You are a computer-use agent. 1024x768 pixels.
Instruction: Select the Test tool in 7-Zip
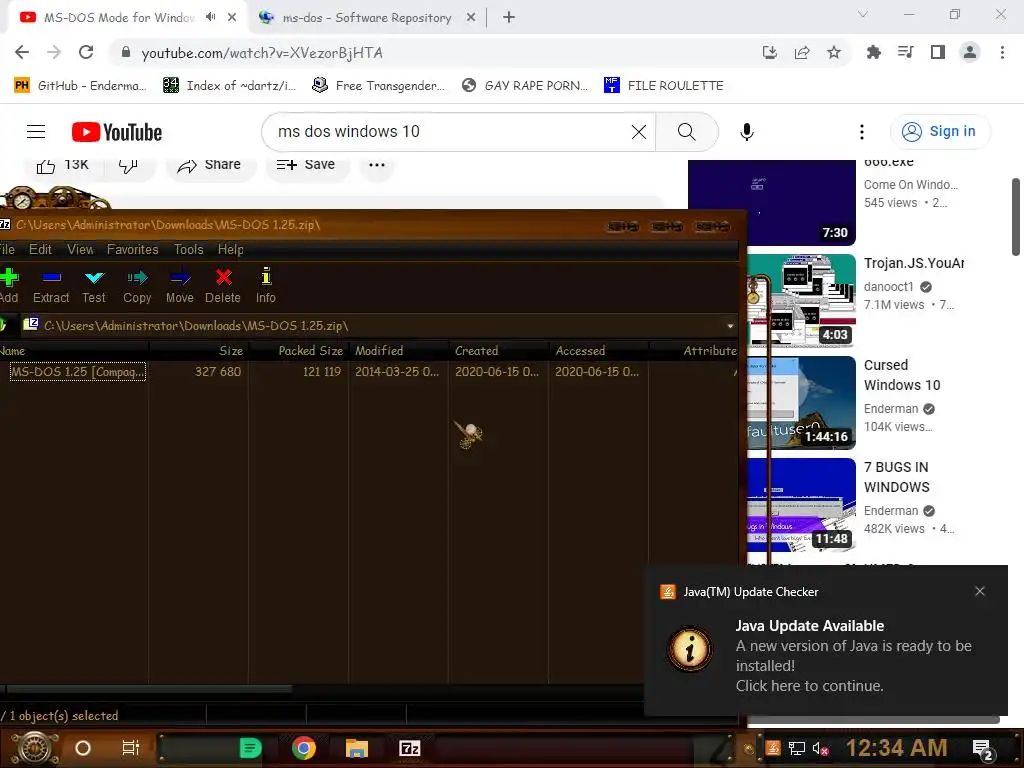click(x=94, y=286)
